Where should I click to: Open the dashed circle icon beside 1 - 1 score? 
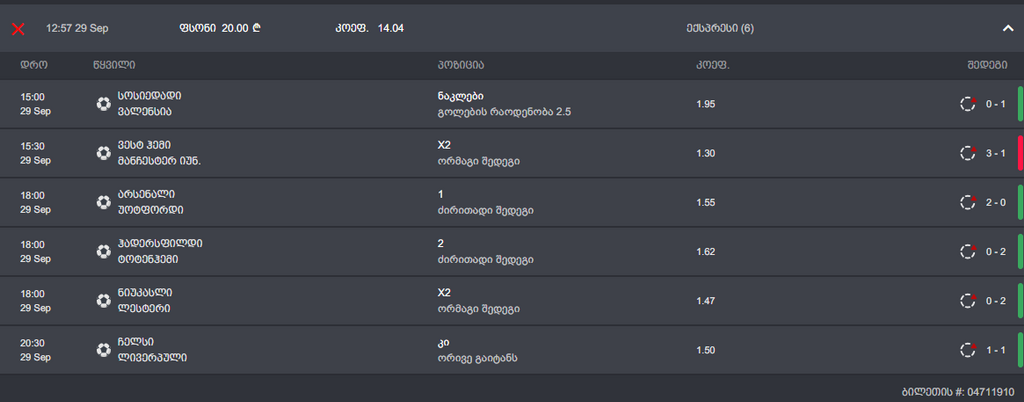click(x=967, y=349)
